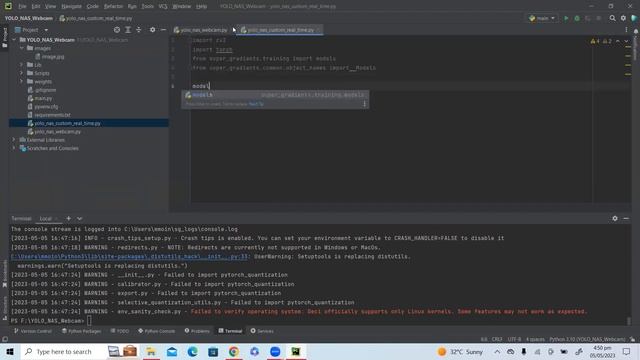Open Python Packages tool window tab
The width and height of the screenshot is (640, 360).
[82, 331]
